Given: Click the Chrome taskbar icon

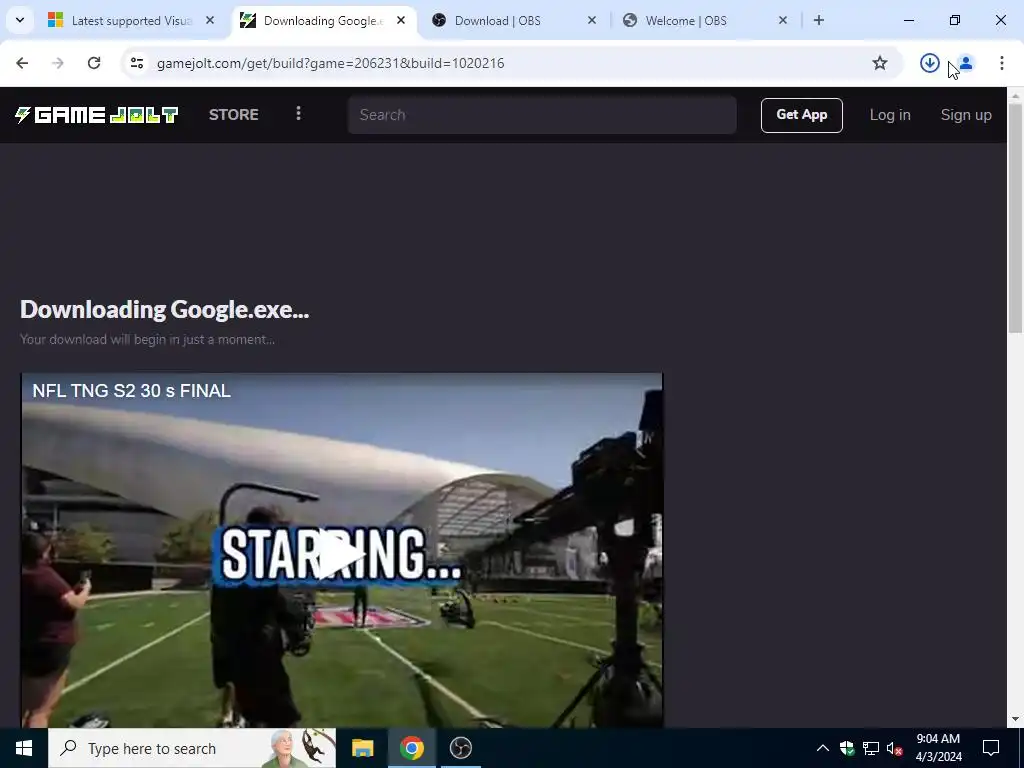Looking at the screenshot, I should pyautogui.click(x=411, y=748).
